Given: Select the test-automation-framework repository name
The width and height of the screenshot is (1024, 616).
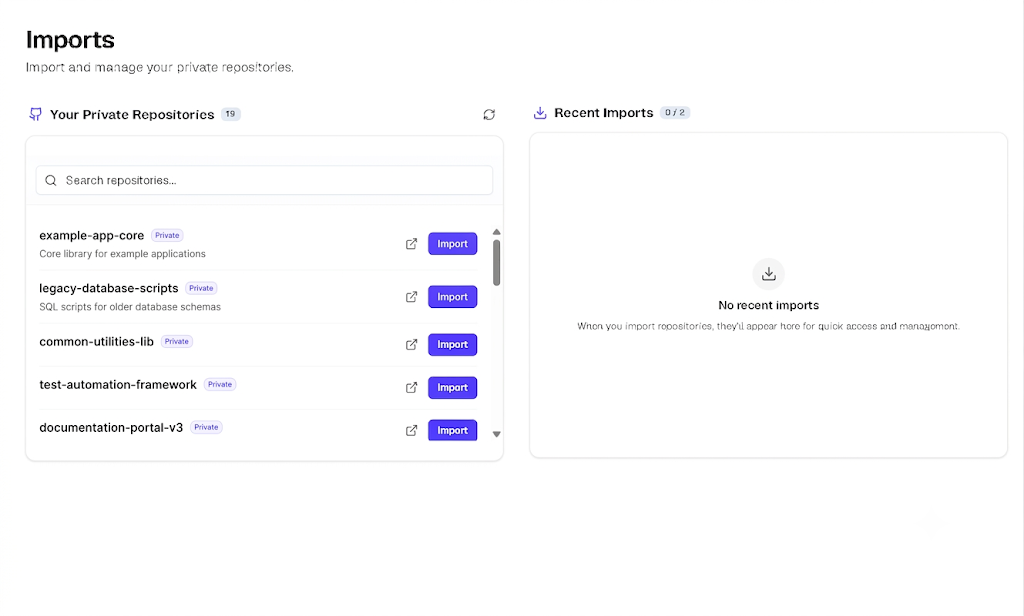Looking at the screenshot, I should tap(118, 385).
